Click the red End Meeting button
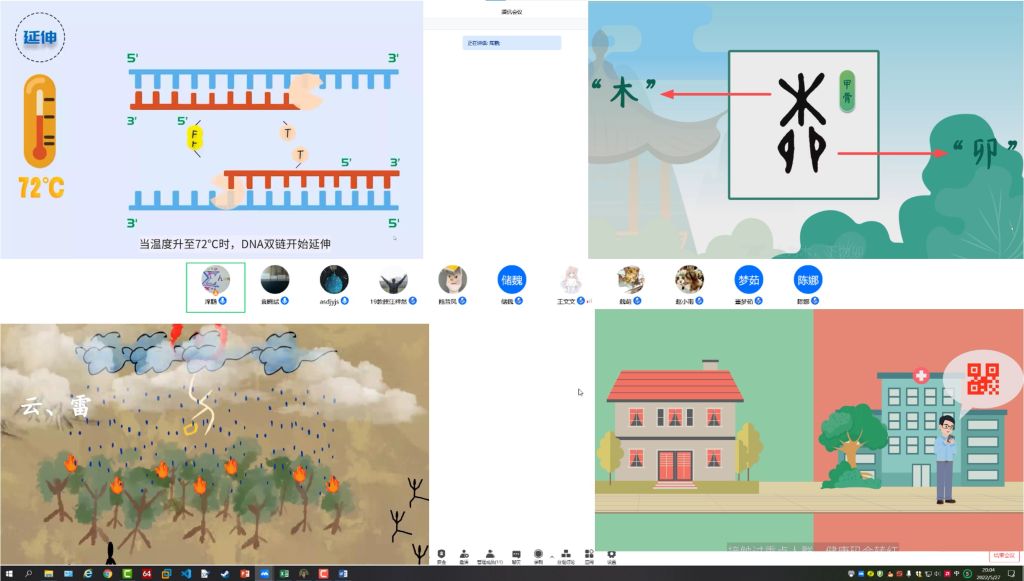The height and width of the screenshot is (581, 1024). 1003,555
